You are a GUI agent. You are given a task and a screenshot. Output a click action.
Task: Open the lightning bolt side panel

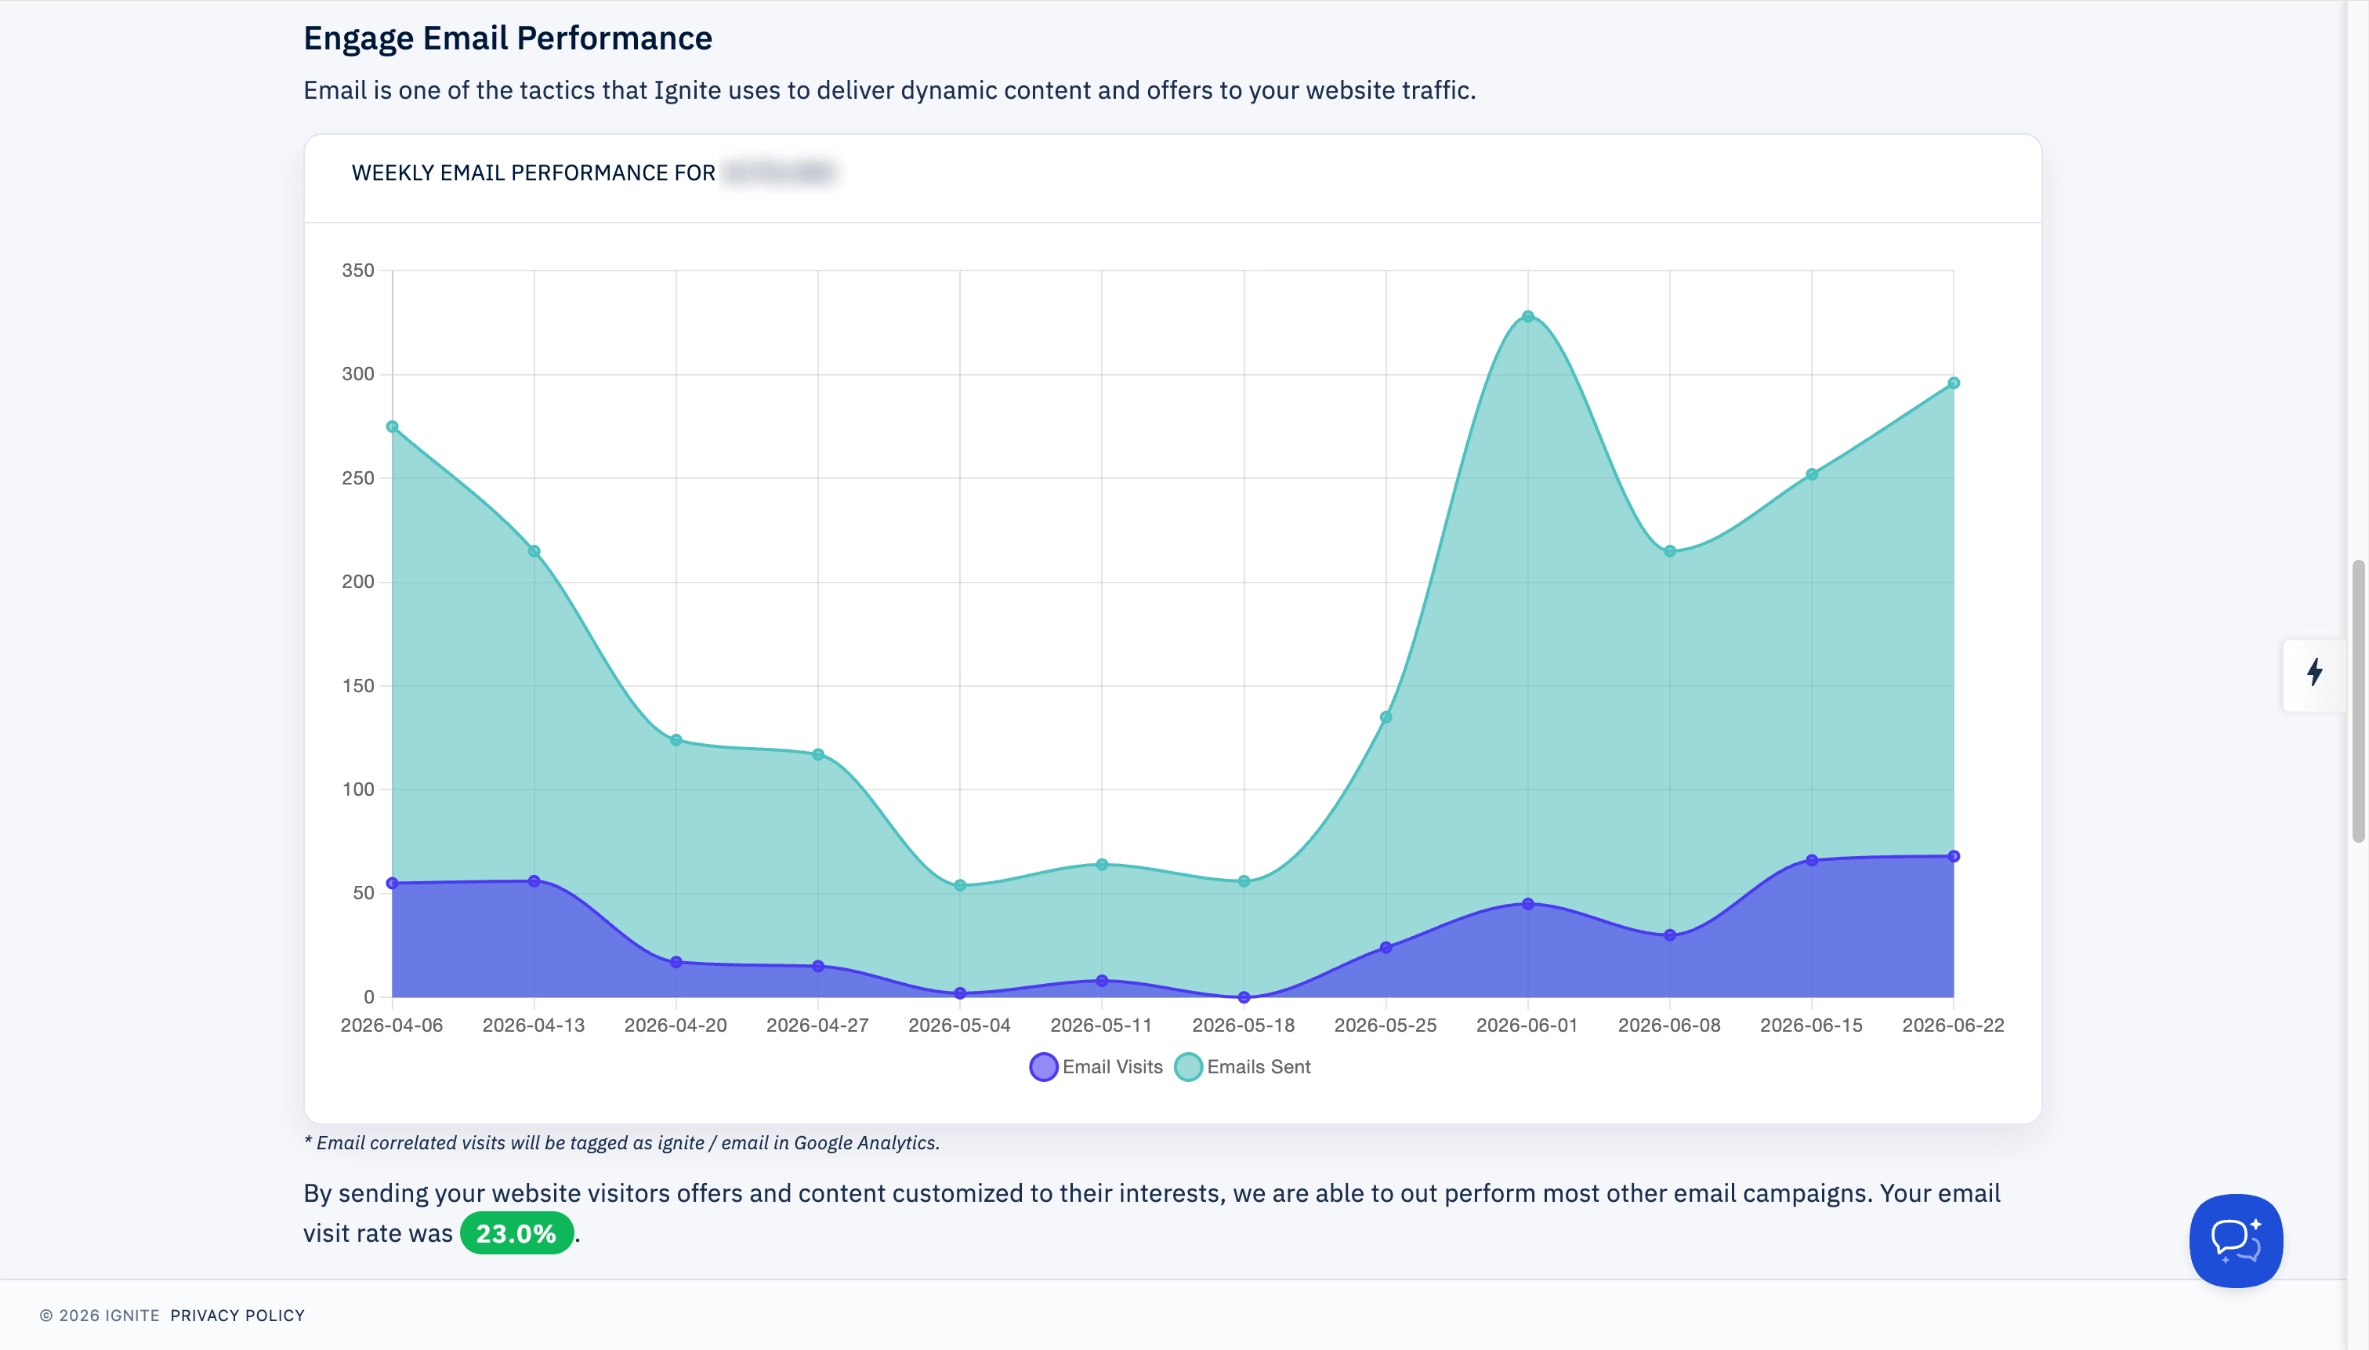coord(2314,672)
